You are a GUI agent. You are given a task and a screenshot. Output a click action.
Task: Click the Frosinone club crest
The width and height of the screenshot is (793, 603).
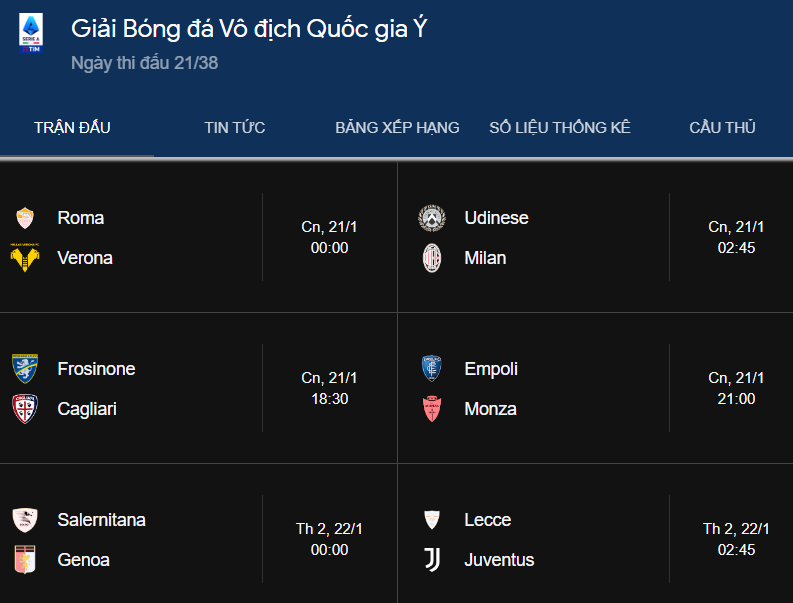pos(25,369)
